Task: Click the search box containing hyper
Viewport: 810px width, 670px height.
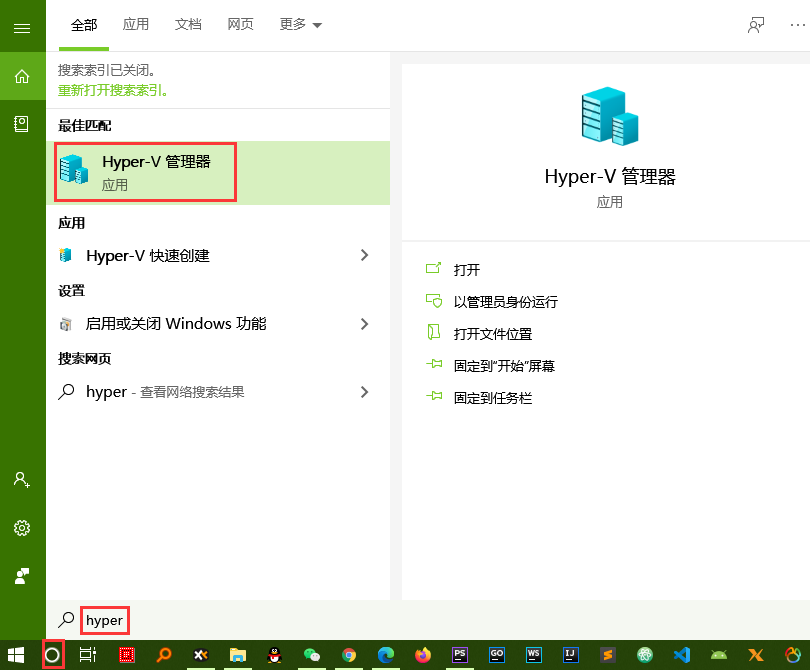Action: point(104,620)
